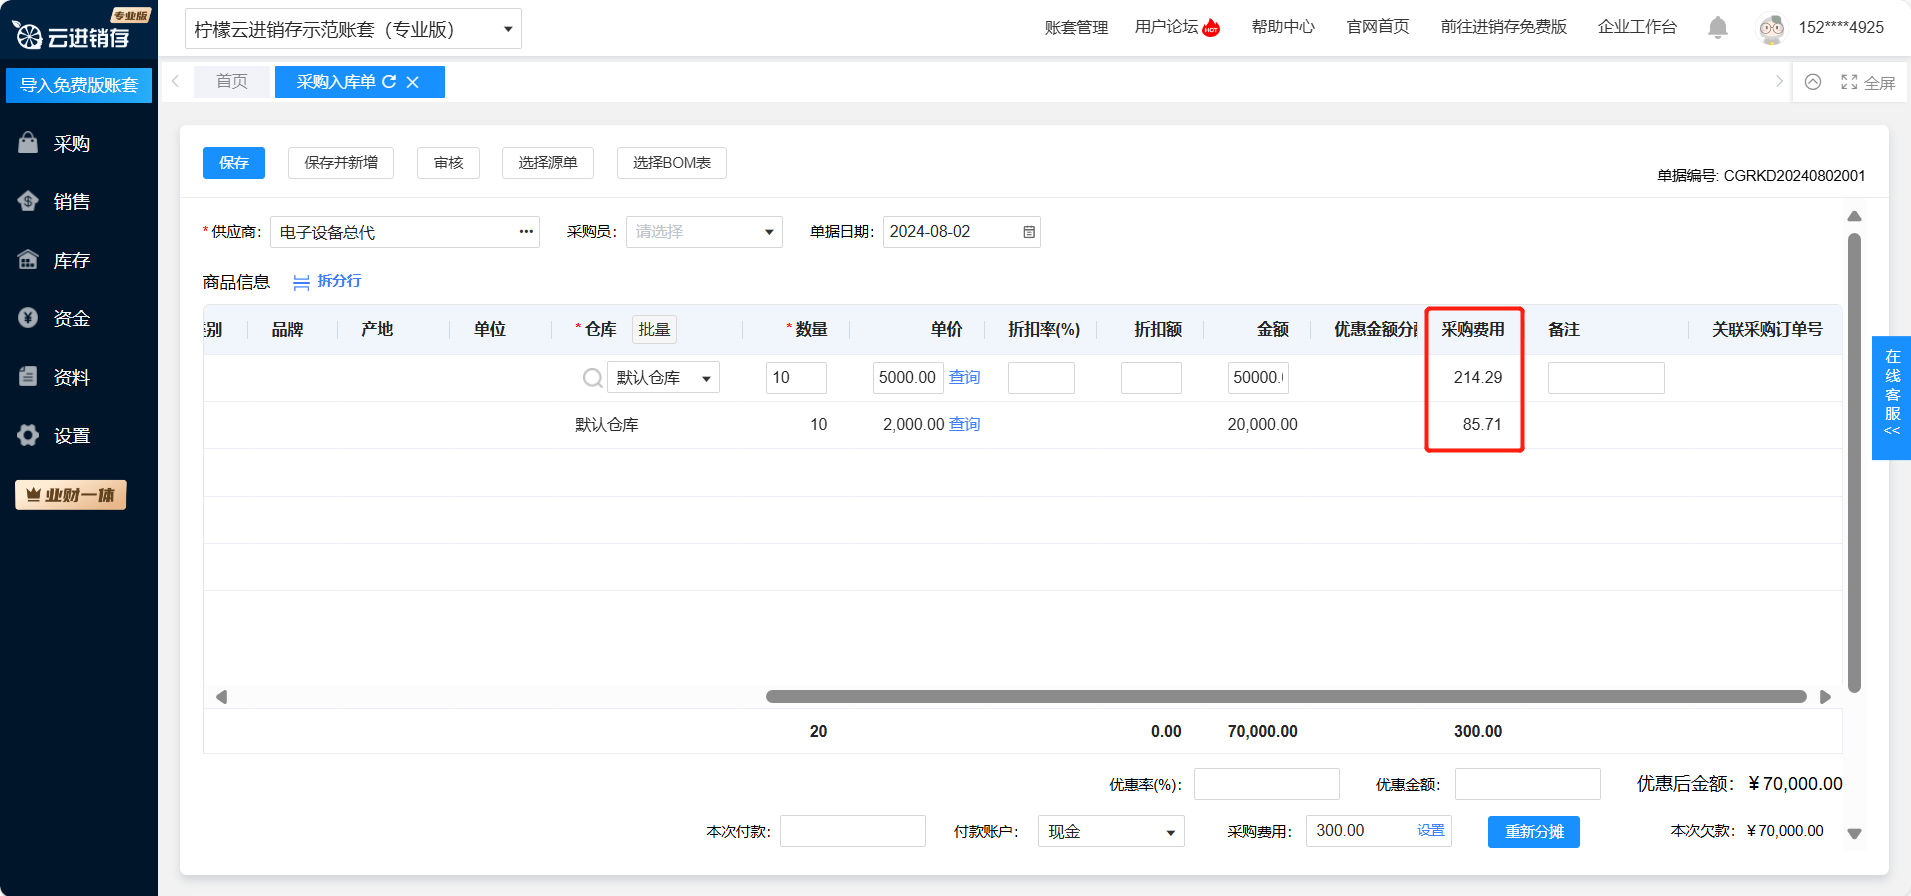Focus the 优惠金额 input field
Screen dimensions: 1911x896
pos(1528,784)
